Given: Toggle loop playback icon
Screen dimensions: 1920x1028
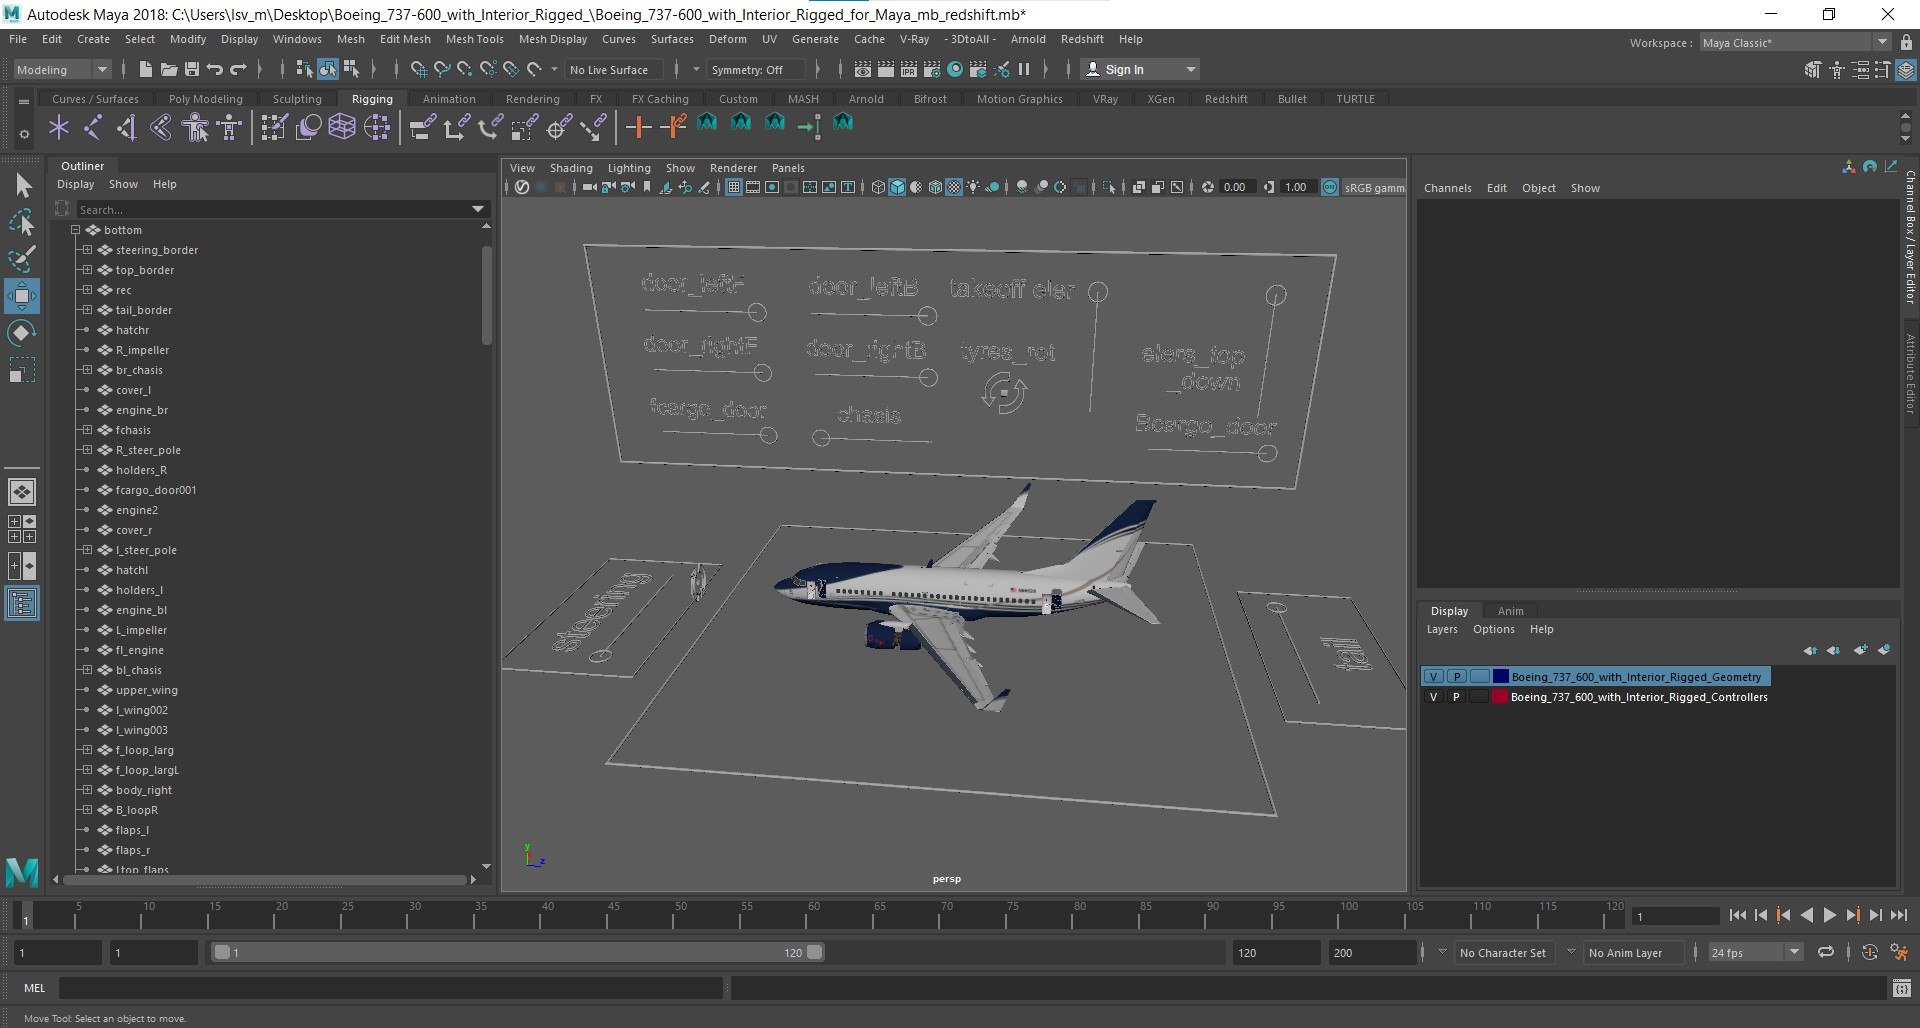Looking at the screenshot, I should (1825, 952).
